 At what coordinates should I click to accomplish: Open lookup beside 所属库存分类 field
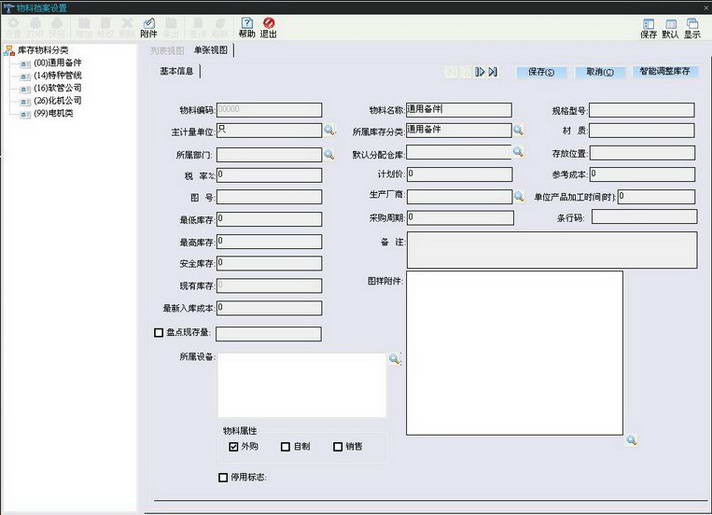click(x=518, y=130)
